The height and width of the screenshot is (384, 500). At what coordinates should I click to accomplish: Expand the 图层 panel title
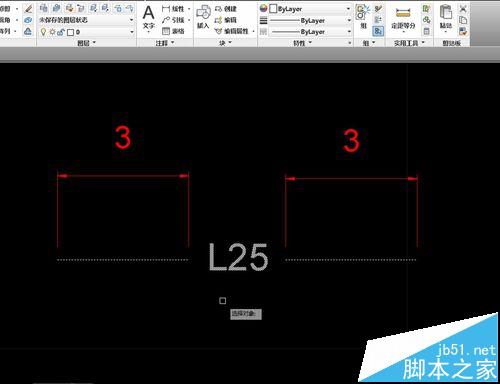click(x=86, y=43)
